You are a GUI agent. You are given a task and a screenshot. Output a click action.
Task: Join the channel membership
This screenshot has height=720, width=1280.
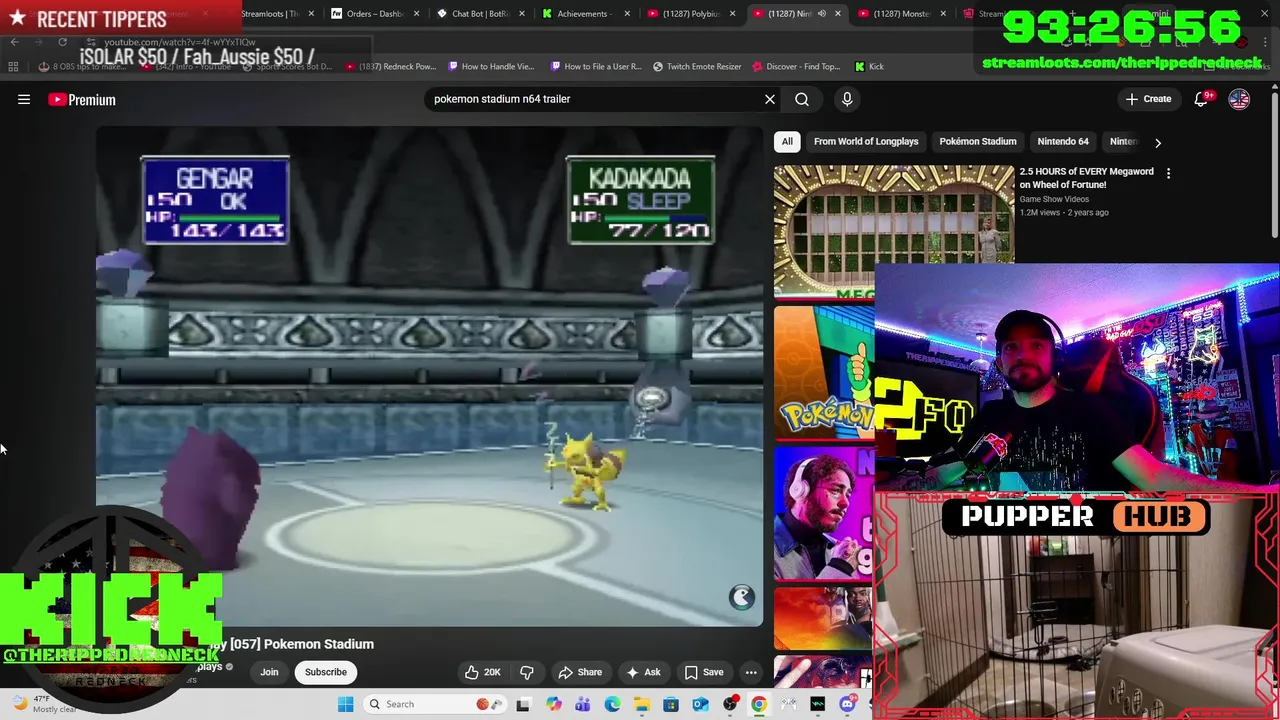tap(269, 672)
